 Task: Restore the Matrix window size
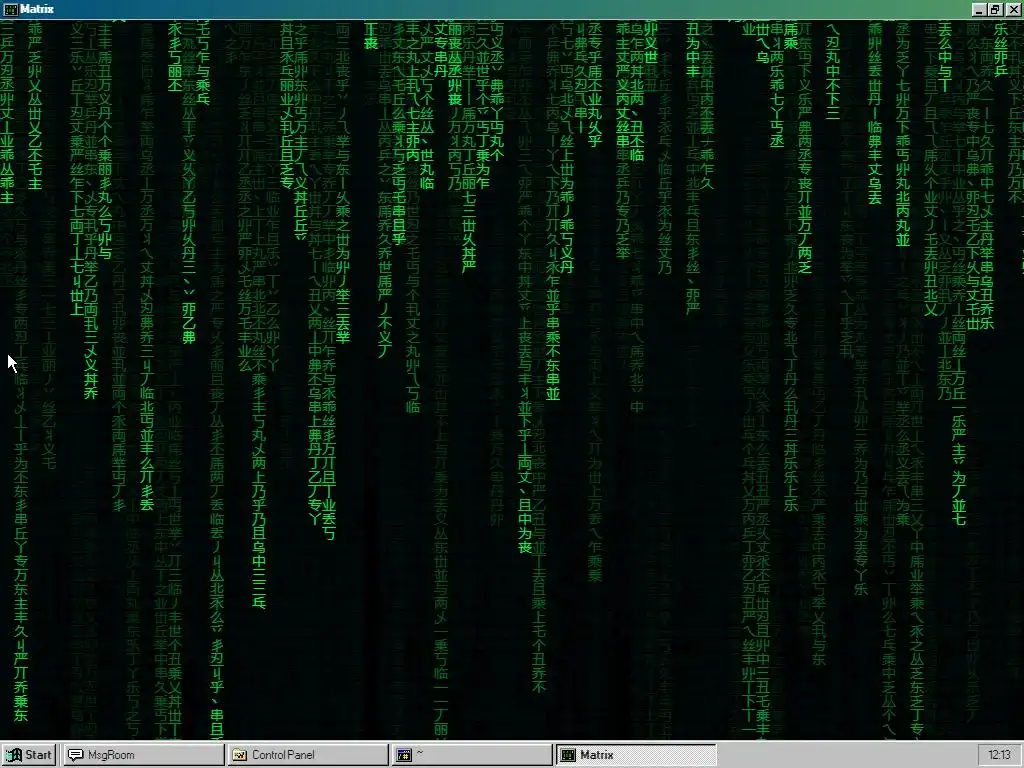[x=995, y=9]
